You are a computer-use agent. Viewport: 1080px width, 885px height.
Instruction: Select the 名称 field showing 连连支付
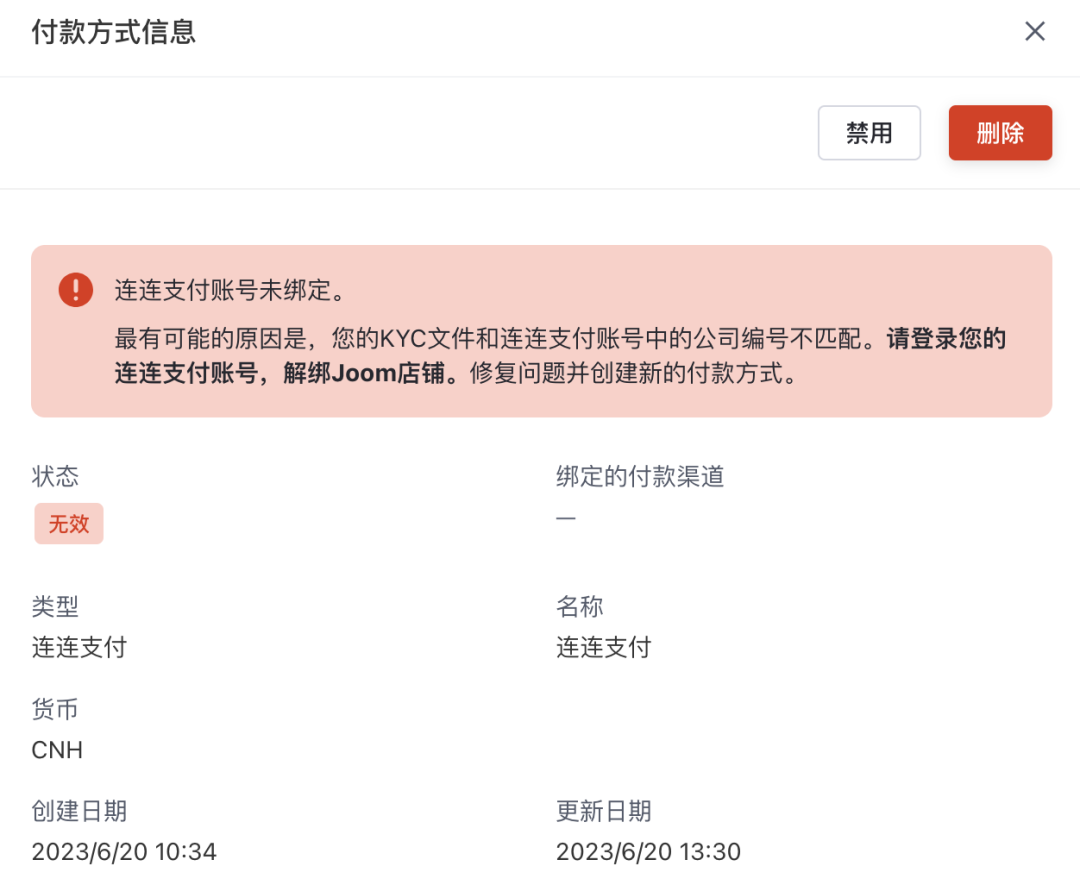tap(603, 647)
